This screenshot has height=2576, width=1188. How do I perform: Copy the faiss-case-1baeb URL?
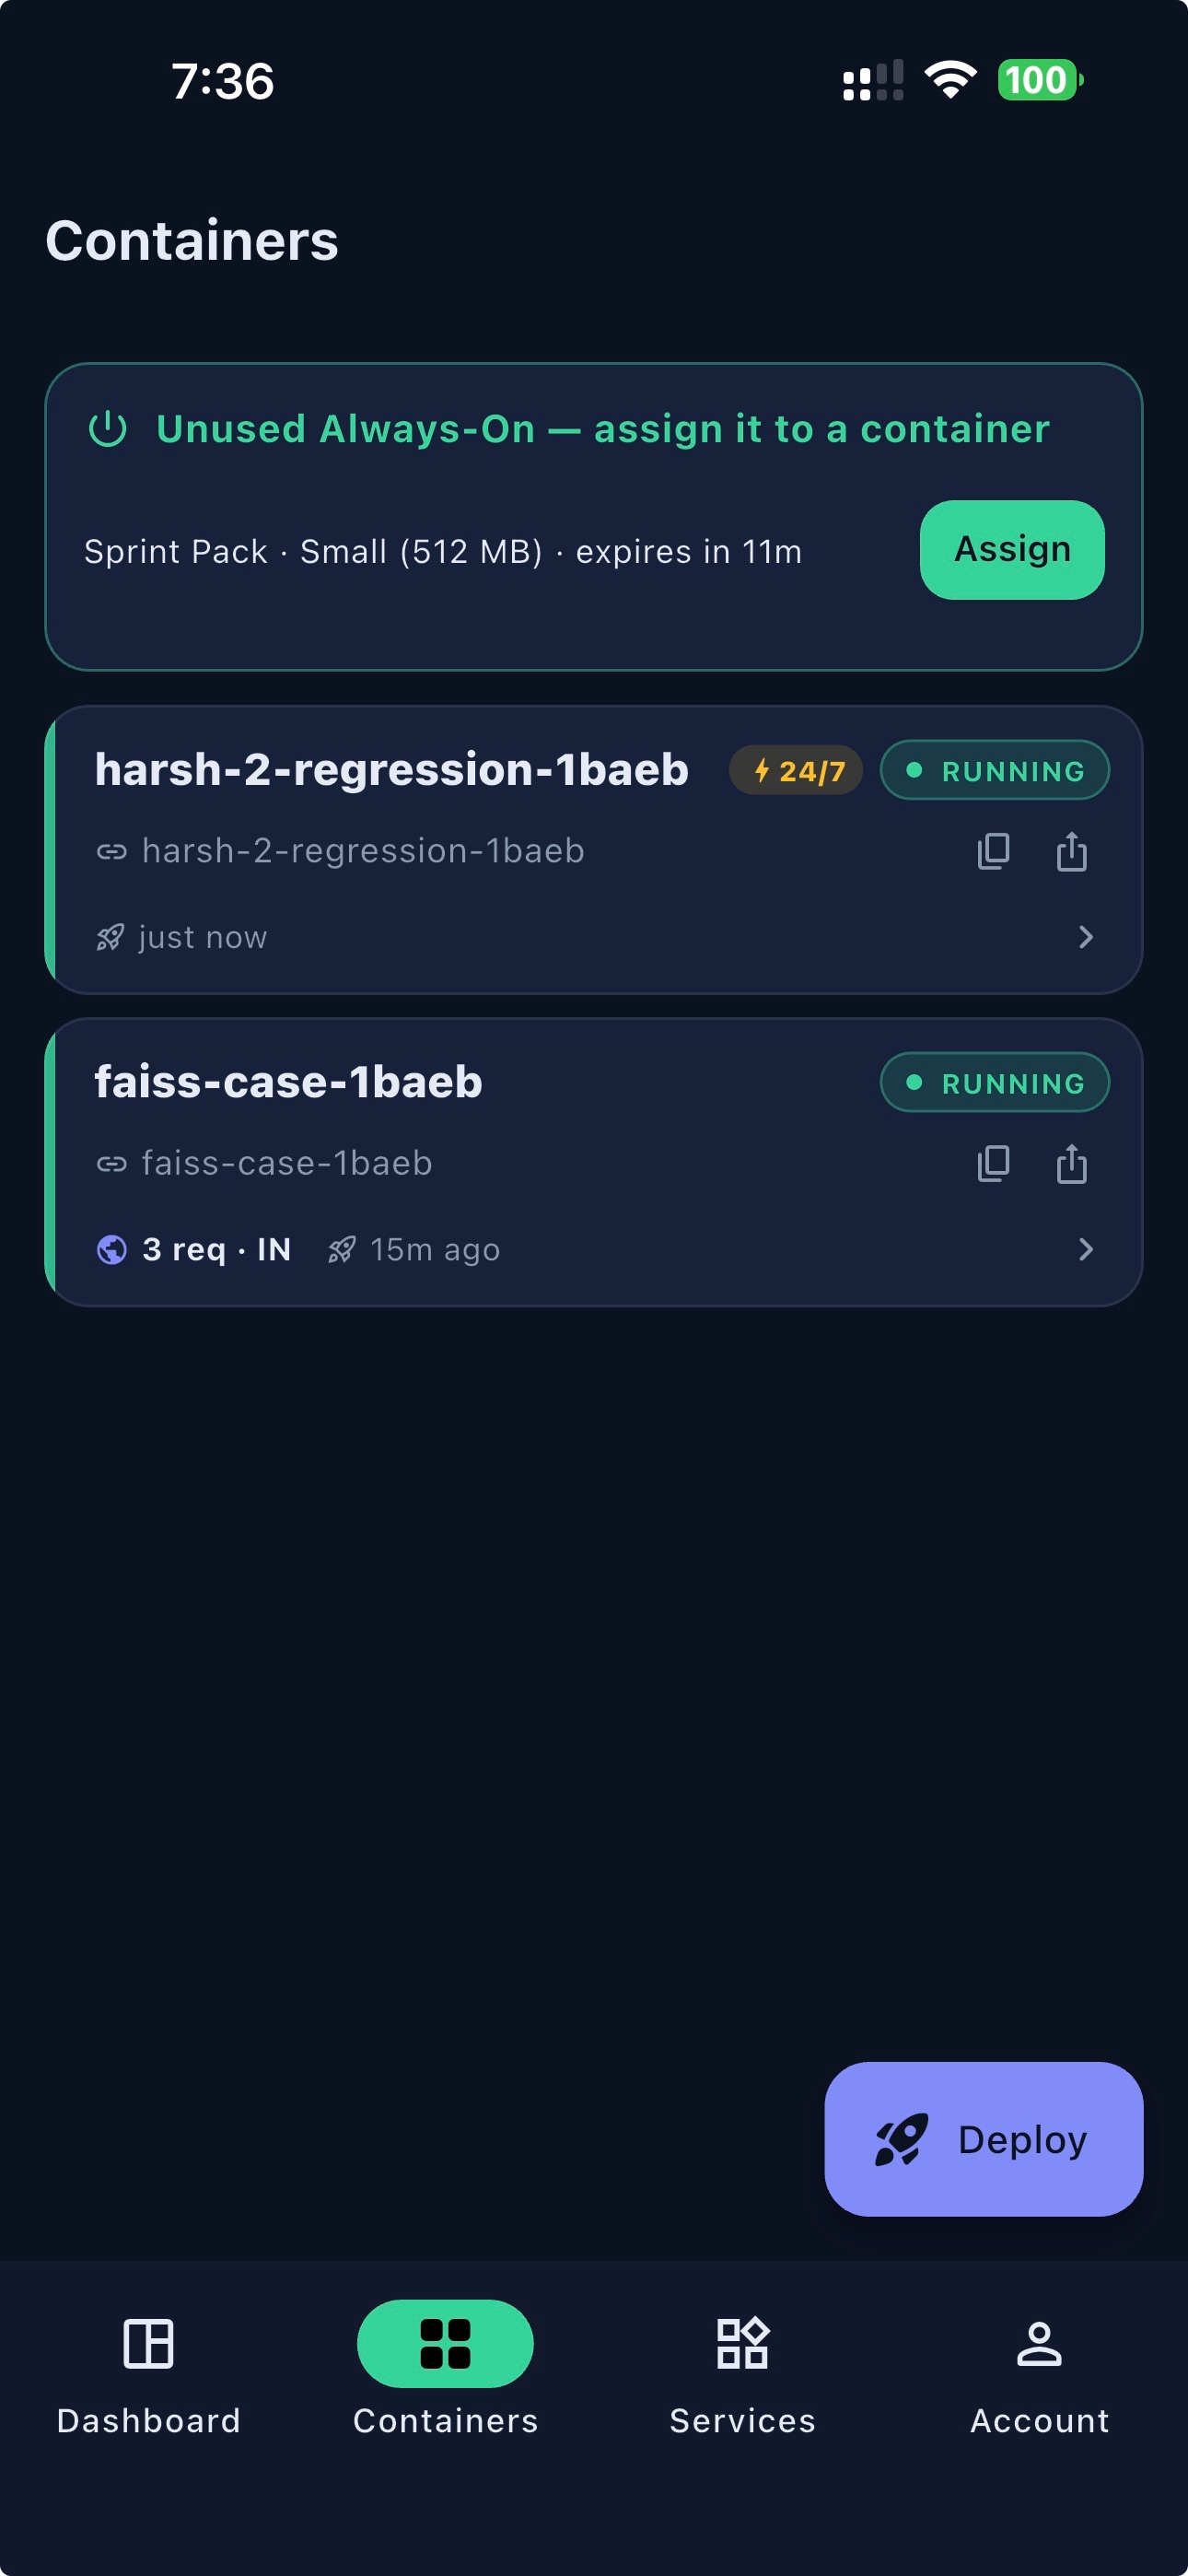993,1163
